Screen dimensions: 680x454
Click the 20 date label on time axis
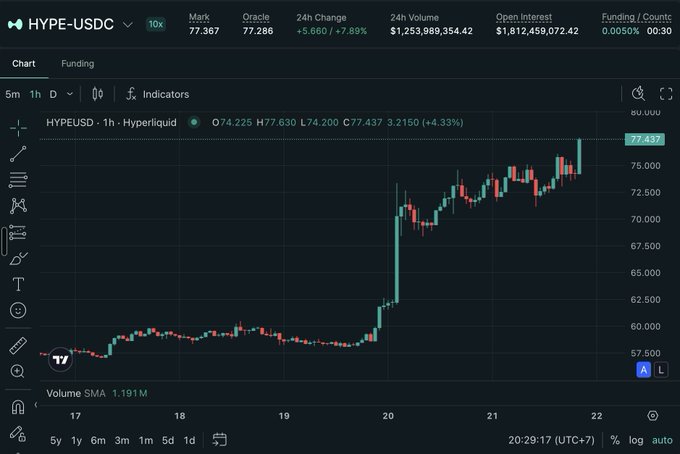pyautogui.click(x=388, y=416)
